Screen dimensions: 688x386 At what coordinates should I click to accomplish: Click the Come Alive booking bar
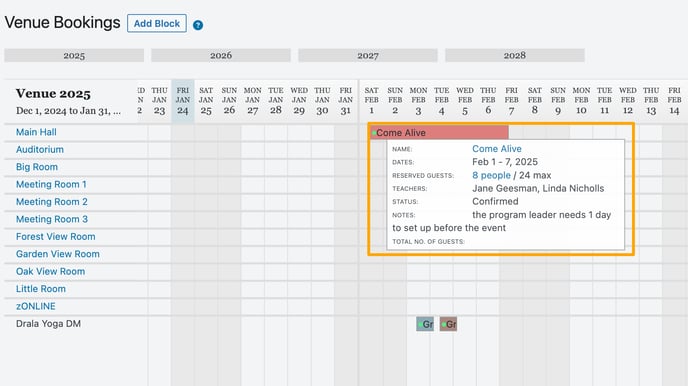[x=439, y=132]
